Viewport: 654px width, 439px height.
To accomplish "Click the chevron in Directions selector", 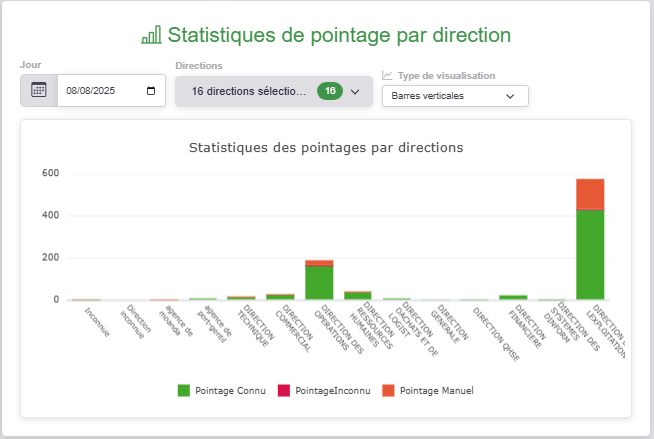I will [354, 92].
